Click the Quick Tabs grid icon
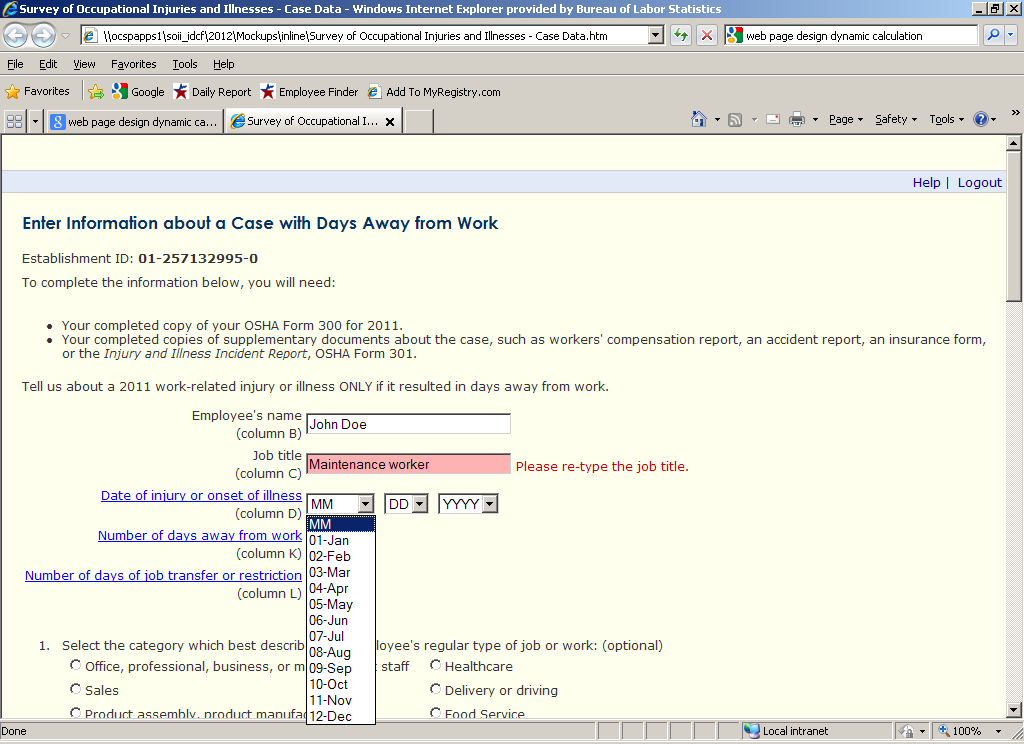The height and width of the screenshot is (744, 1024). coord(14,121)
